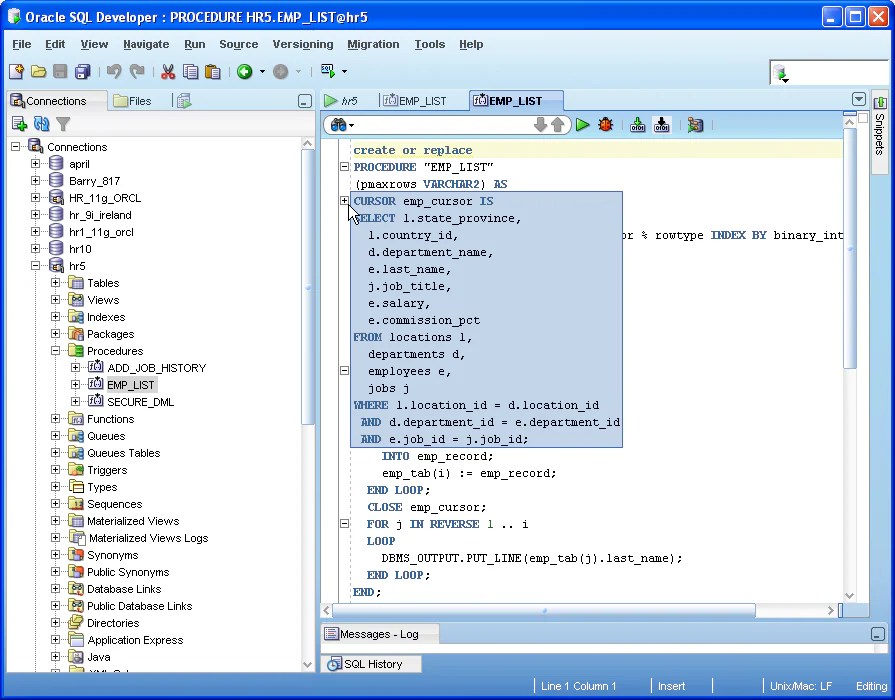
Task: Expand the Functions node in the tree
Action: (57, 418)
